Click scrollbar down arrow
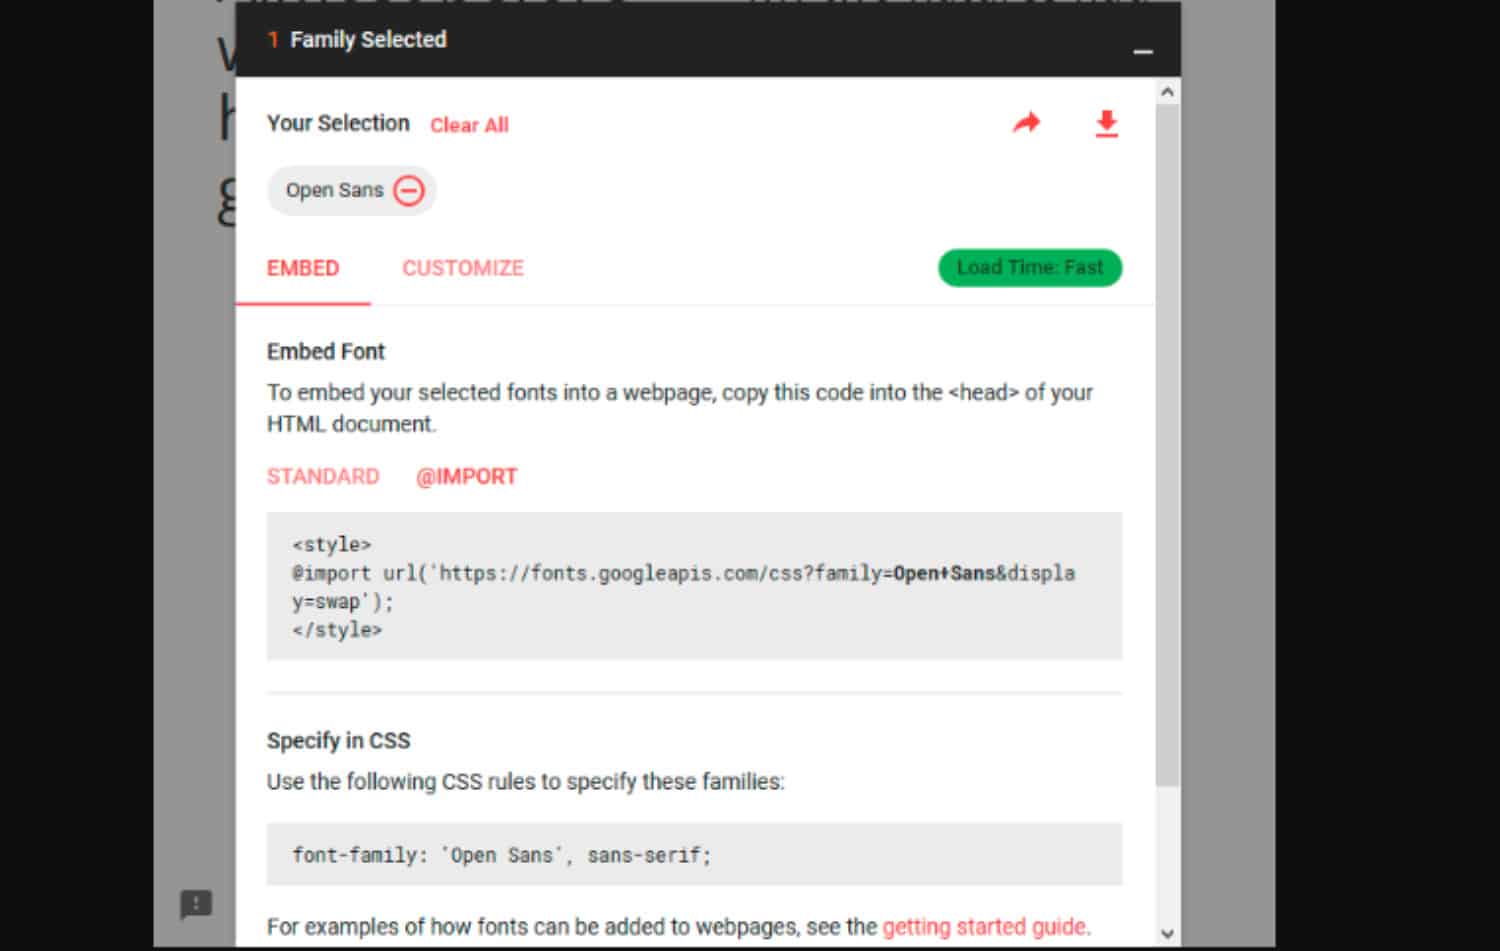Image resolution: width=1500 pixels, height=951 pixels. click(x=1167, y=934)
